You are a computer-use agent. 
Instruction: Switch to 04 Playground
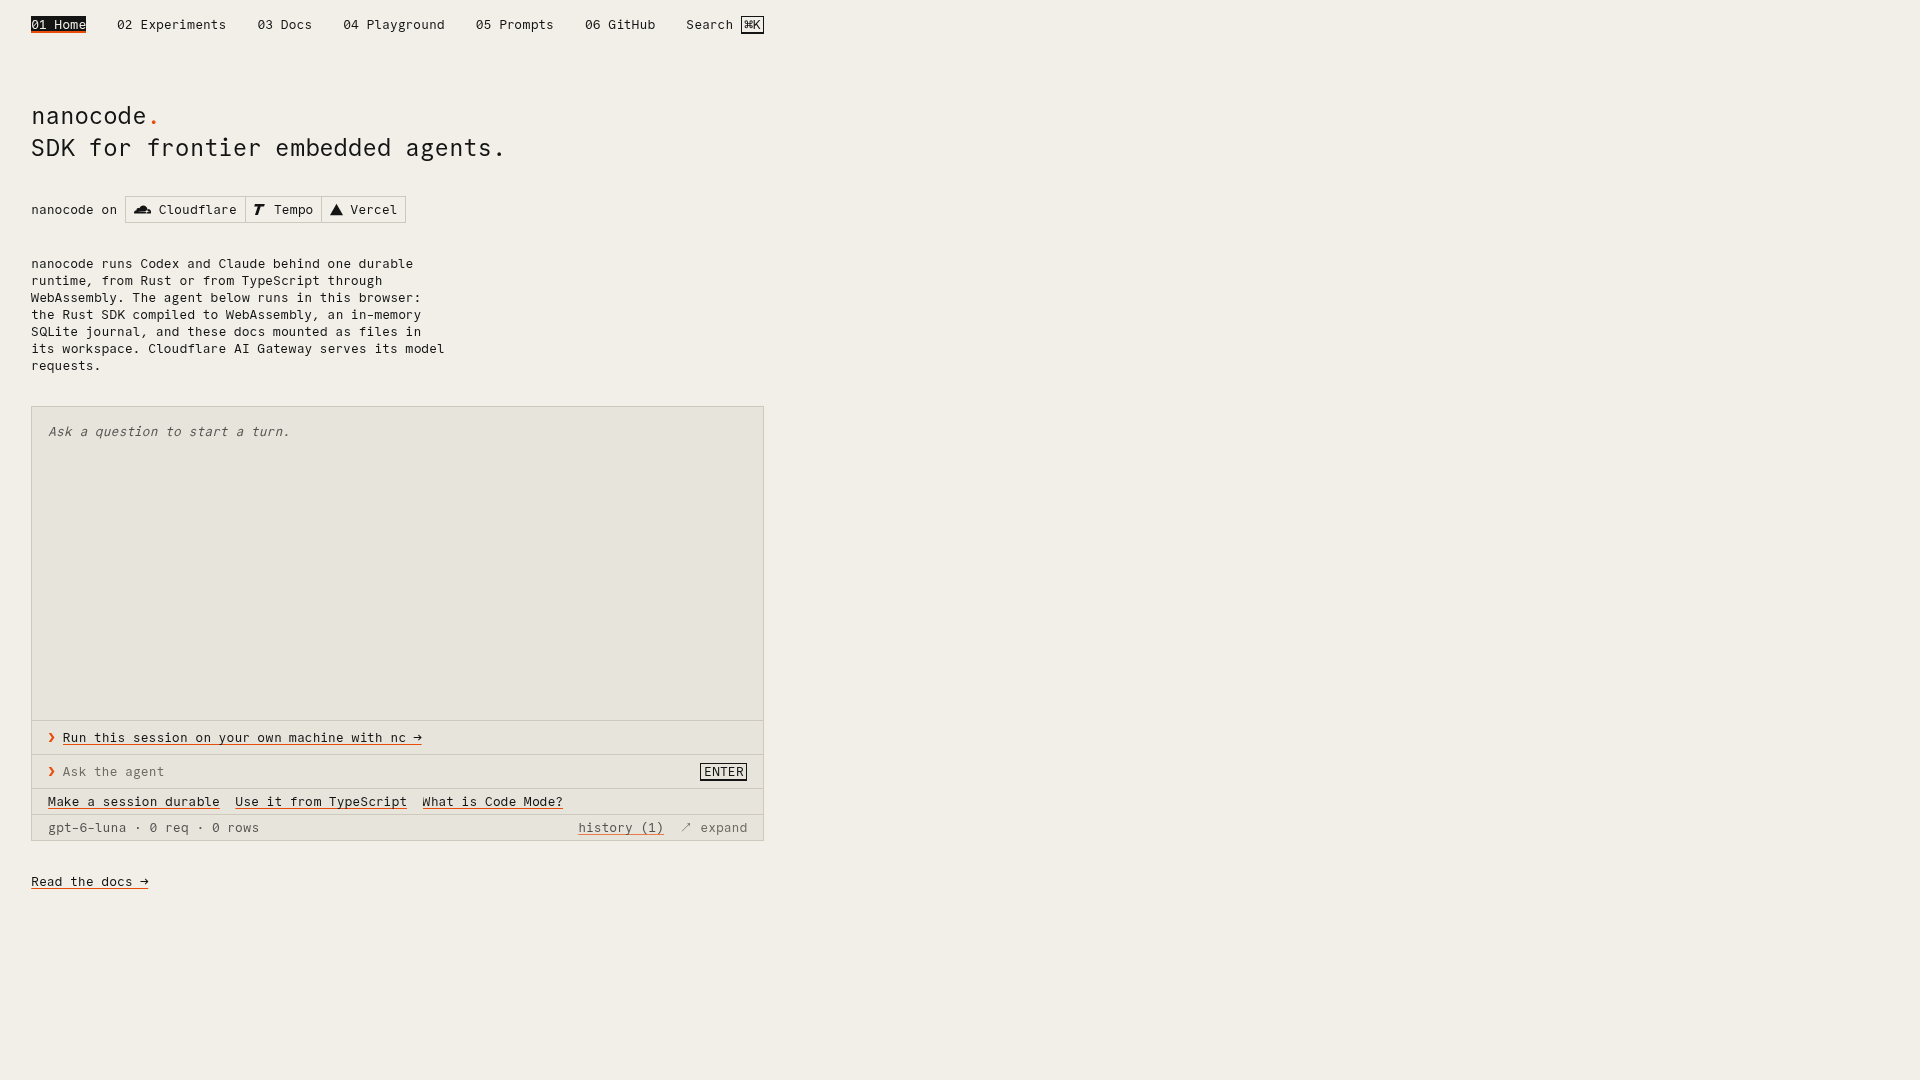[394, 25]
